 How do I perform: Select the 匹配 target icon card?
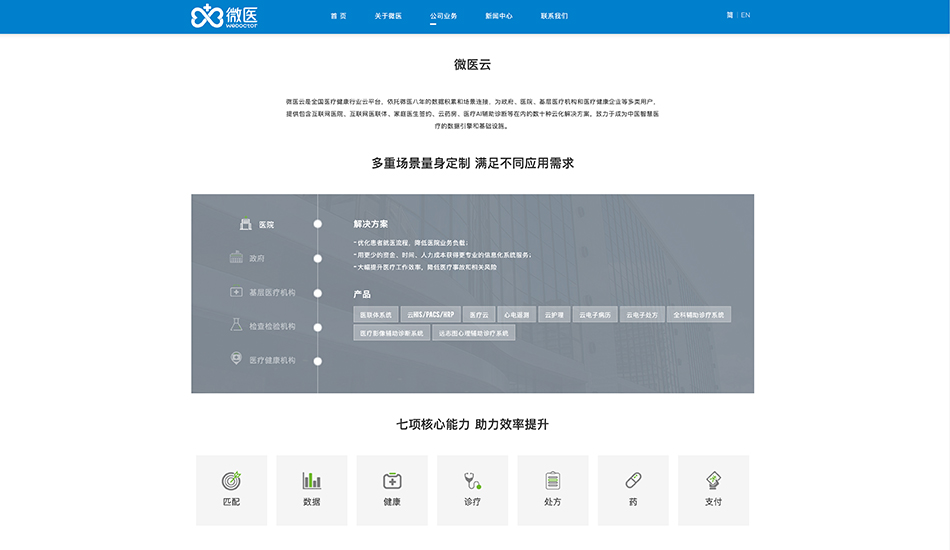coord(231,489)
